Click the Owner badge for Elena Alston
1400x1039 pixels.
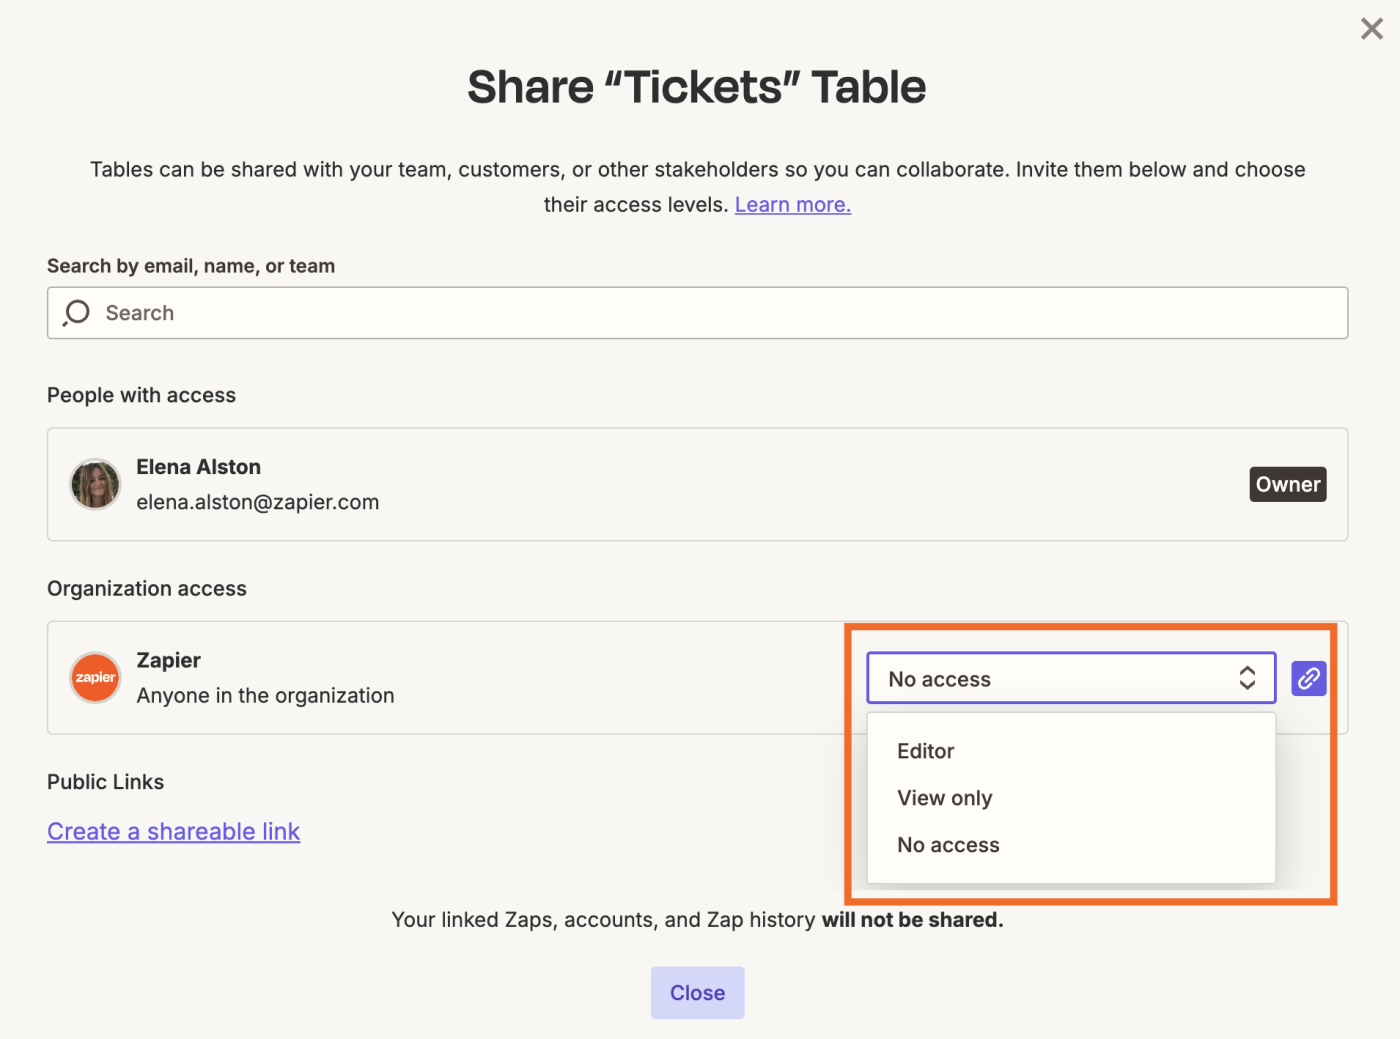click(x=1287, y=485)
